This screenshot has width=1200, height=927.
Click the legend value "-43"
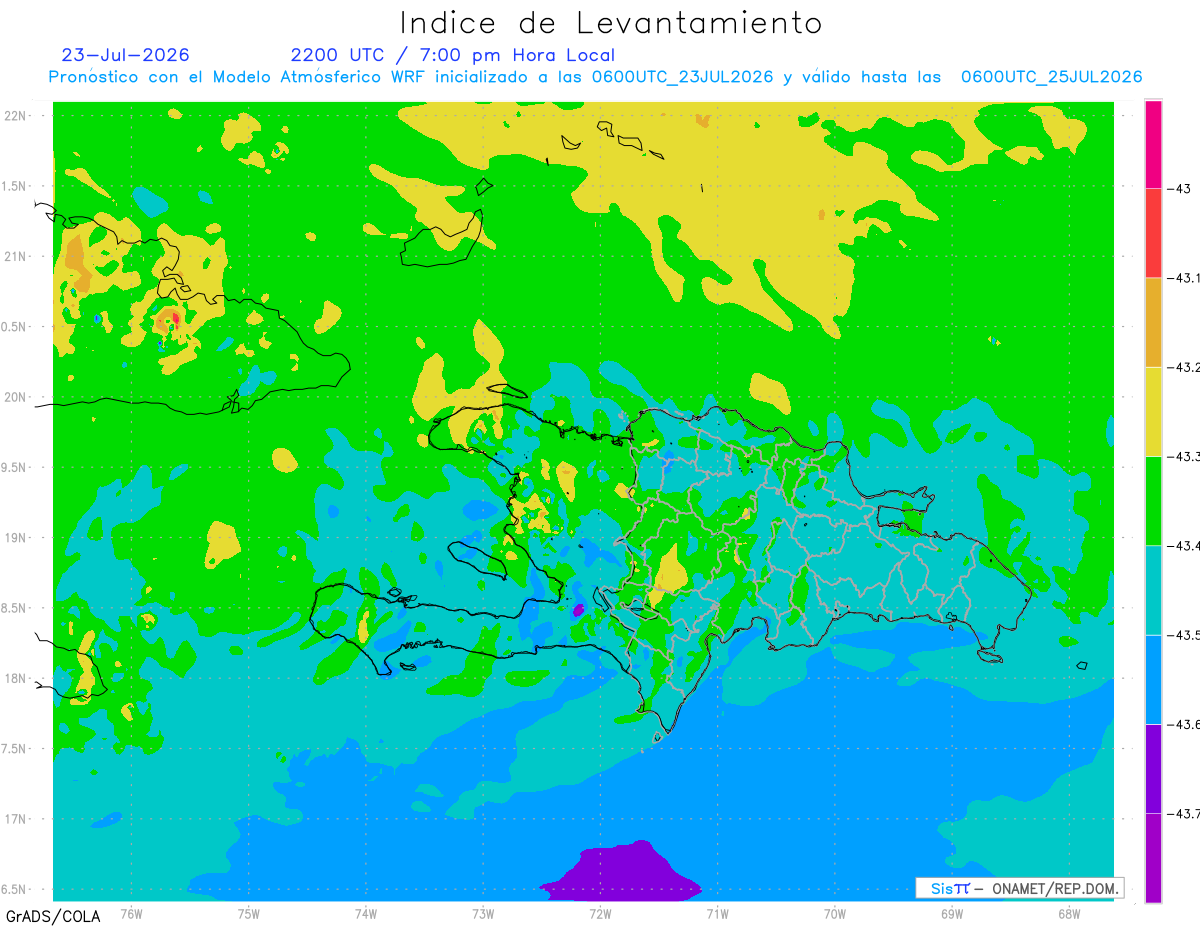click(1179, 188)
